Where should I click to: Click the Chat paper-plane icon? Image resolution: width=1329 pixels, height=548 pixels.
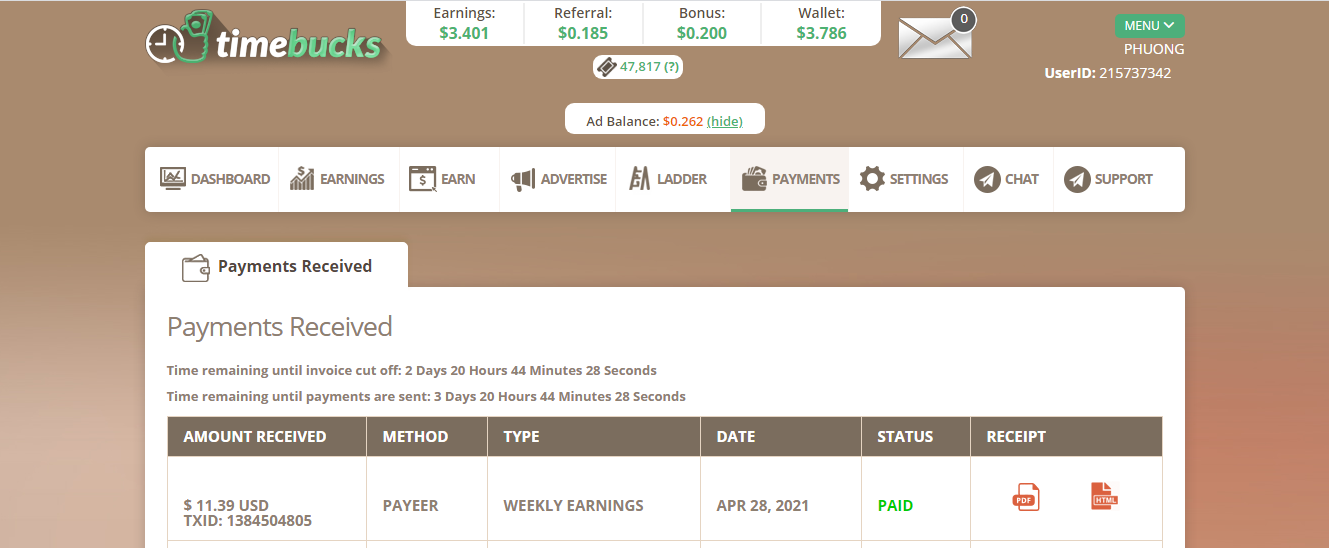987,179
